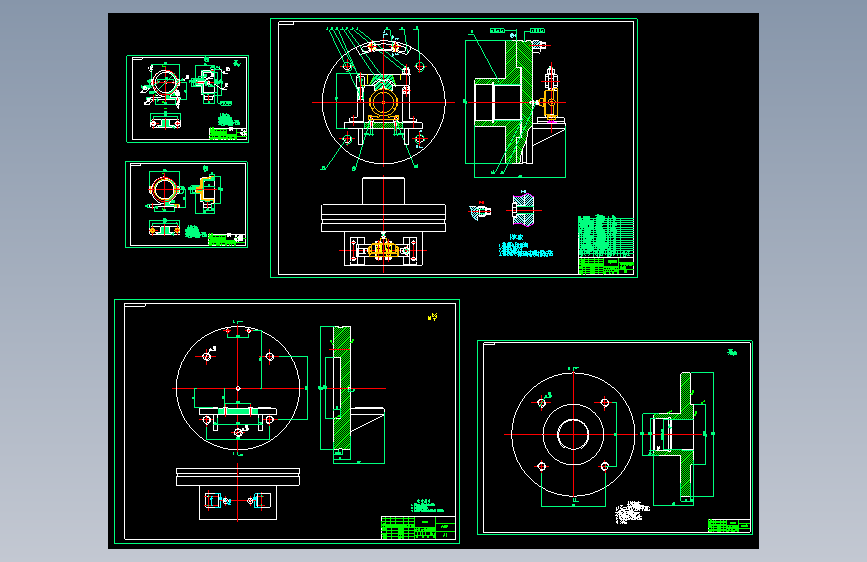Select the white notes text on flange sheet
867x562 pixels.
click(631, 512)
